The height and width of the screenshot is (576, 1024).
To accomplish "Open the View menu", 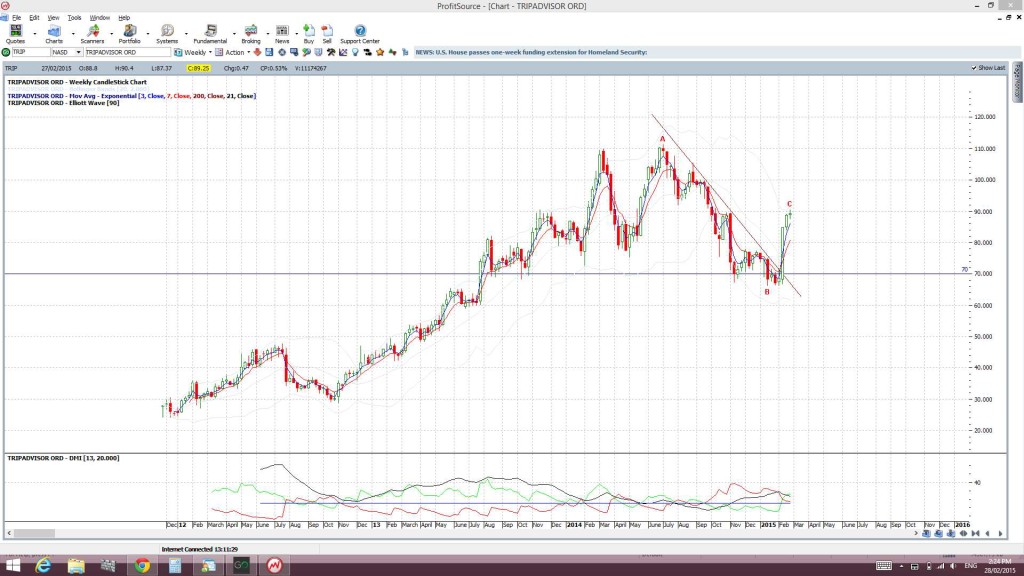I will point(54,18).
